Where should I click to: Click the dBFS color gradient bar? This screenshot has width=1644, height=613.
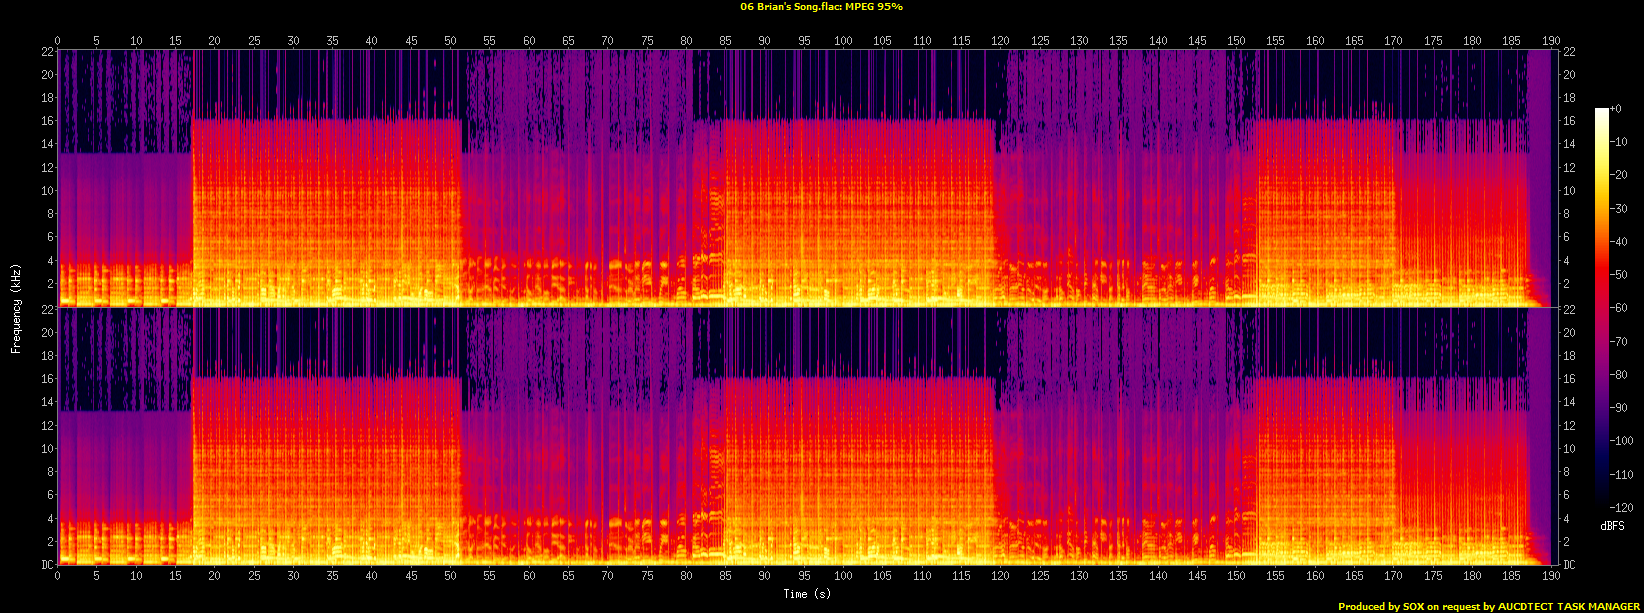[x=1602, y=309]
